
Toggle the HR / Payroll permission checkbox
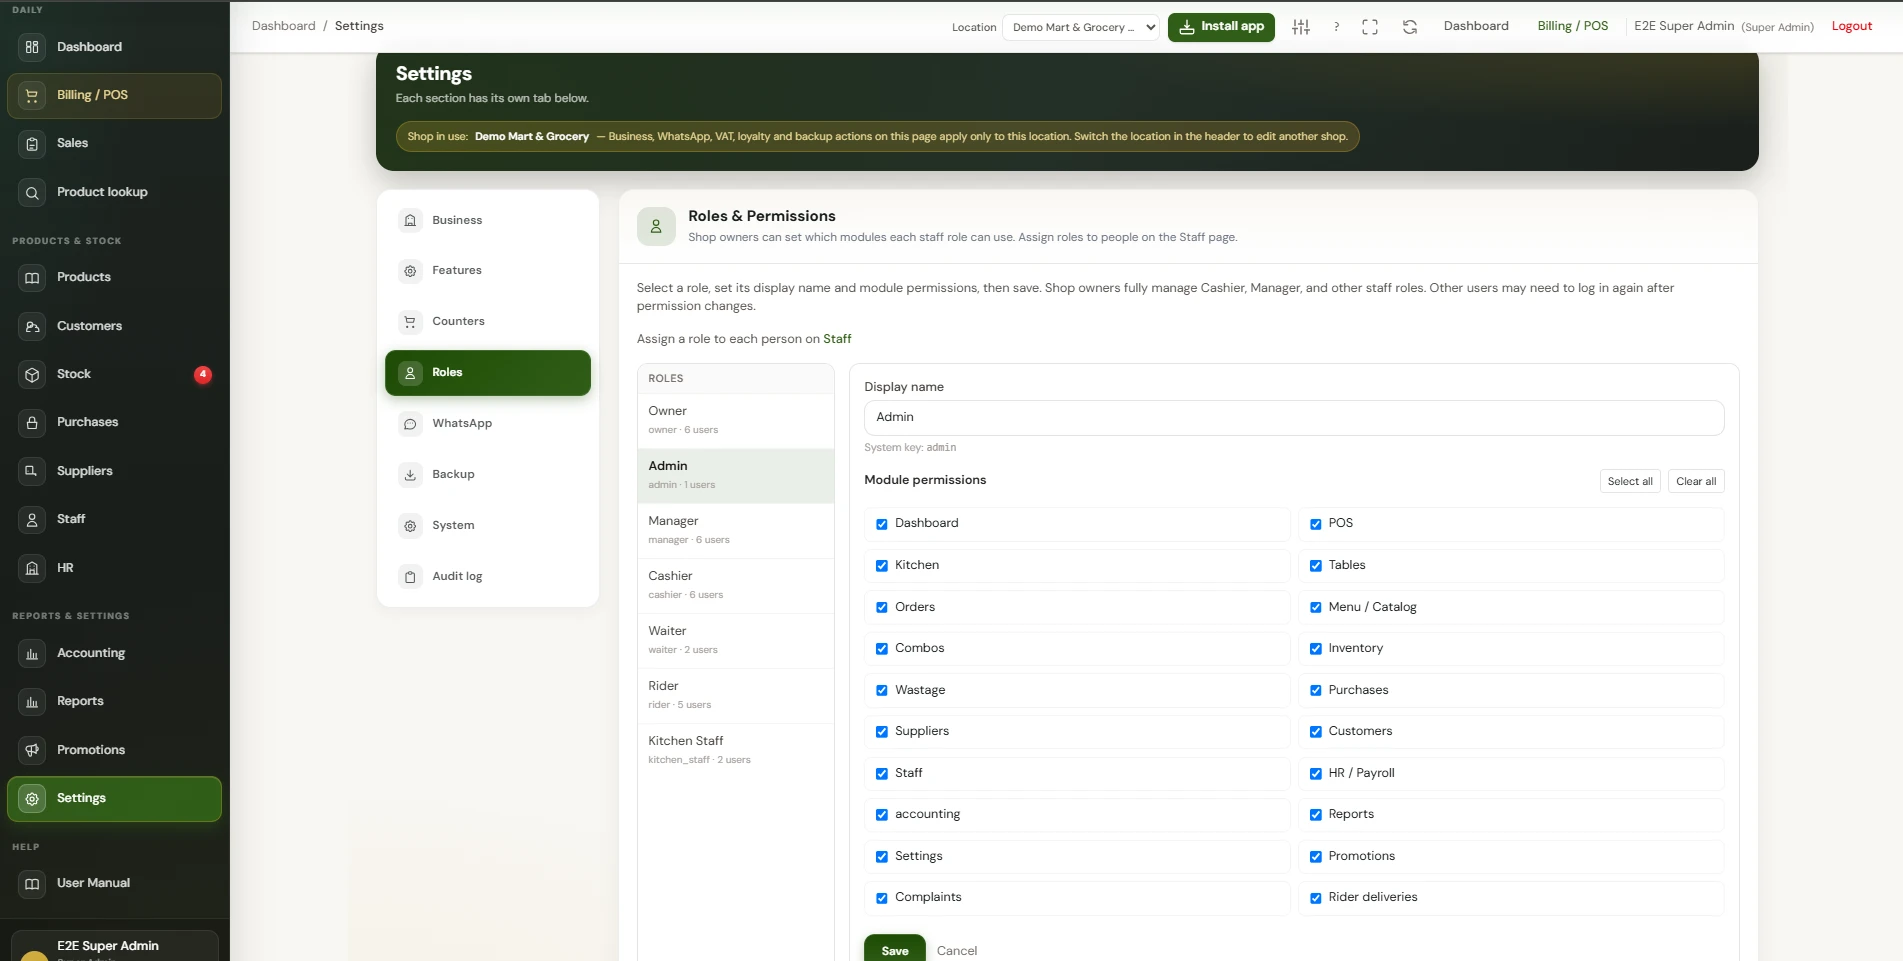(x=1316, y=774)
